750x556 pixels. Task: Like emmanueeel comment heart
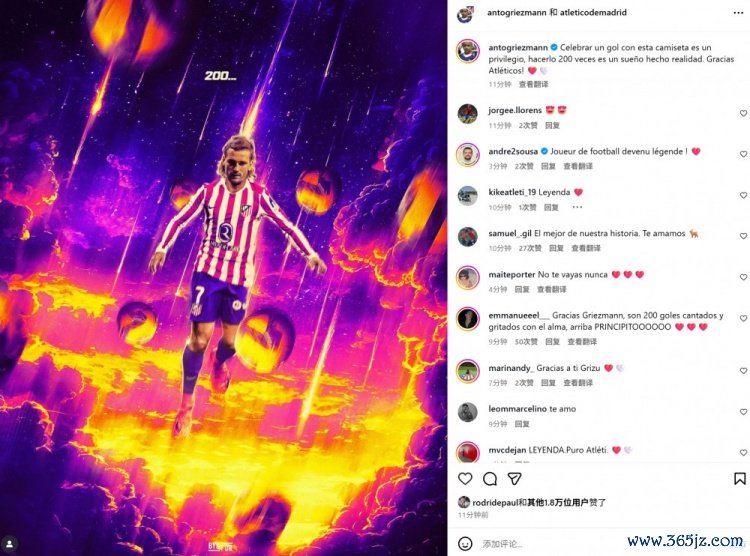coord(743,318)
